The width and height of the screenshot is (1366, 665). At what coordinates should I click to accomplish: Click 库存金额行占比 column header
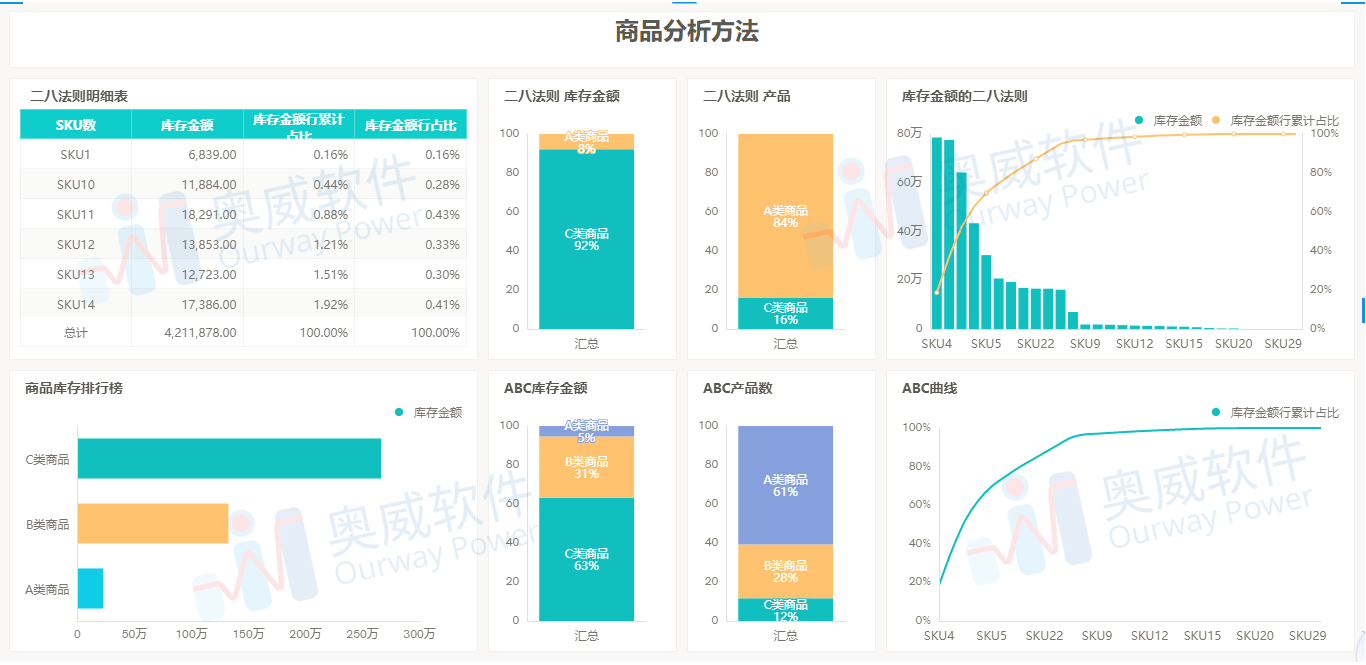(411, 123)
